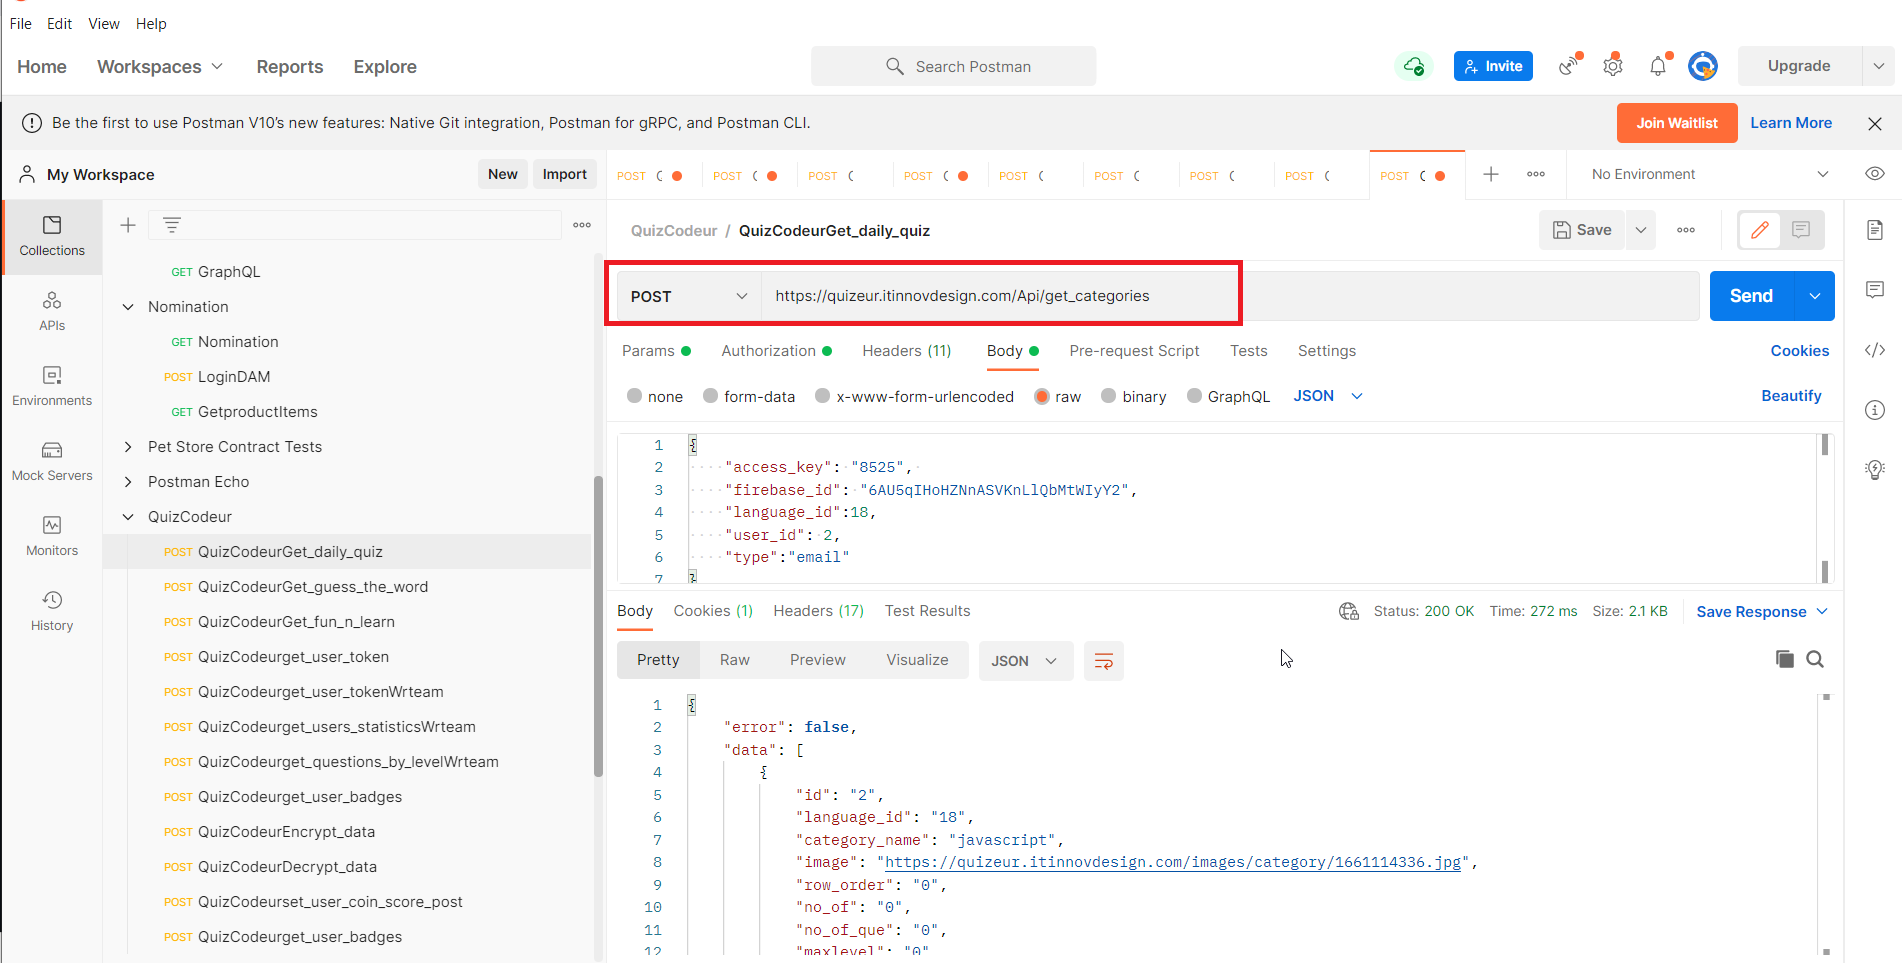Screen dimensions: 1902x963
Task: Click the pencil edit mode icon
Action: 1760,230
